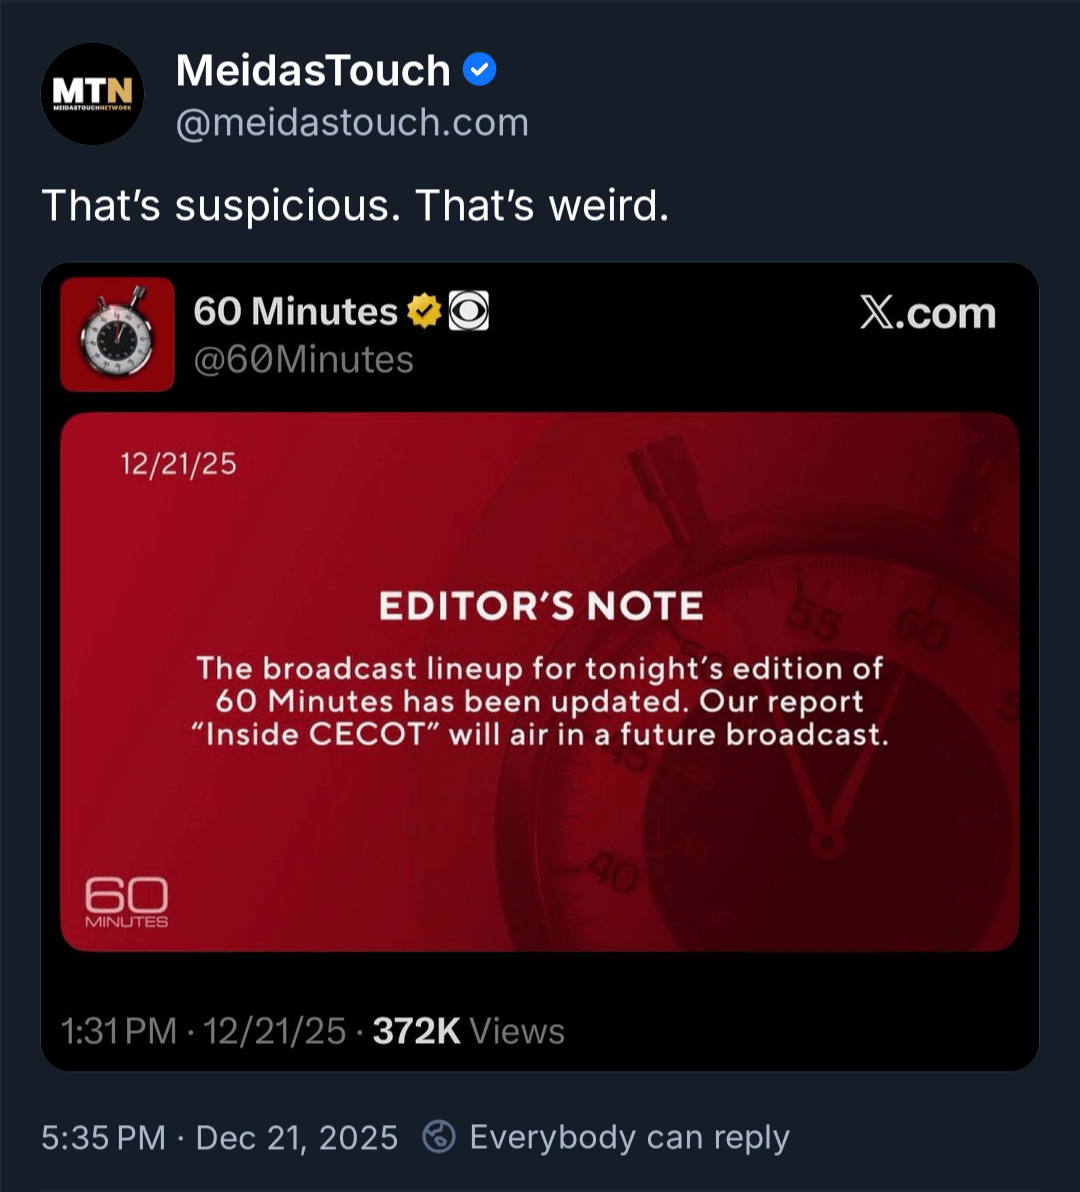Click the blue verified badge beside MeidasTouch
The width and height of the screenshot is (1080, 1192).
pyautogui.click(x=480, y=71)
